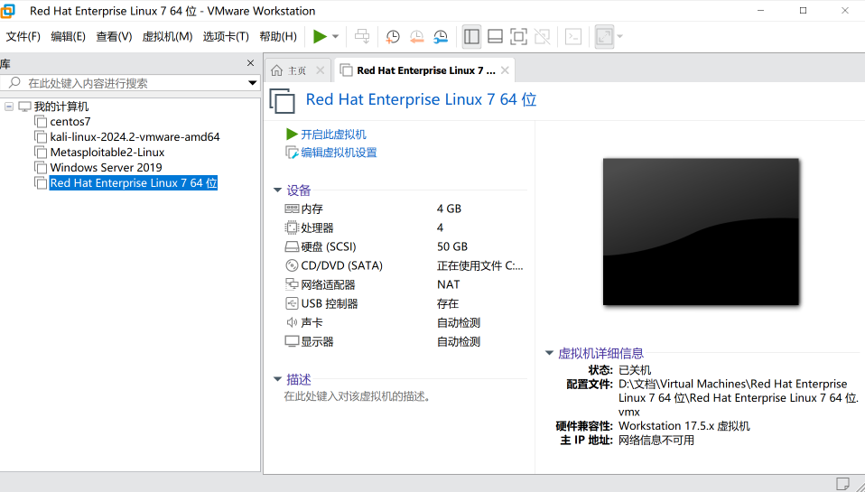Open the 帮助(H) menu
Viewport: 865px width, 492px height.
[x=278, y=36]
